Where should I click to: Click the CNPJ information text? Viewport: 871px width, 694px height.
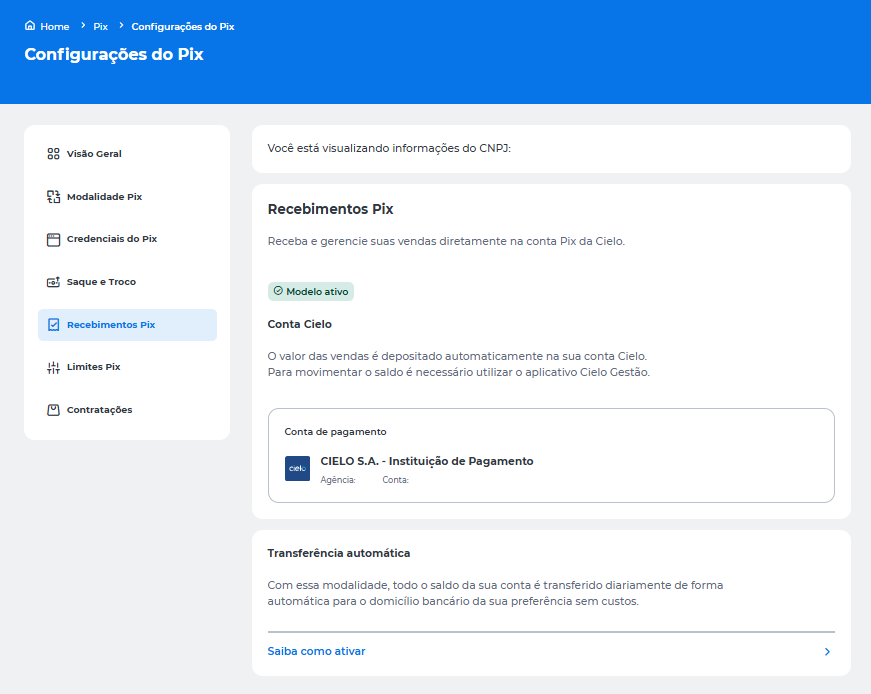click(389, 148)
